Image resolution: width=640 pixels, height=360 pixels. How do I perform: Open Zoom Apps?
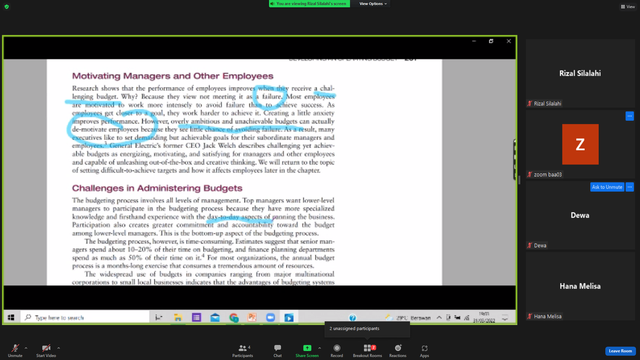(424, 350)
